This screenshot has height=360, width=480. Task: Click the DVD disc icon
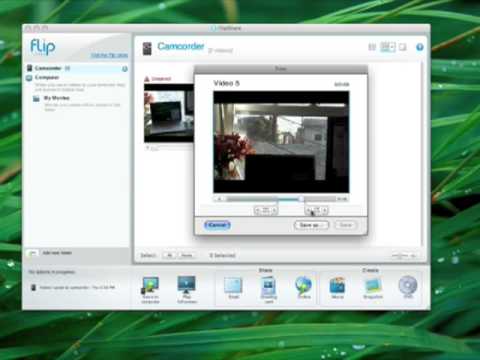[408, 285]
